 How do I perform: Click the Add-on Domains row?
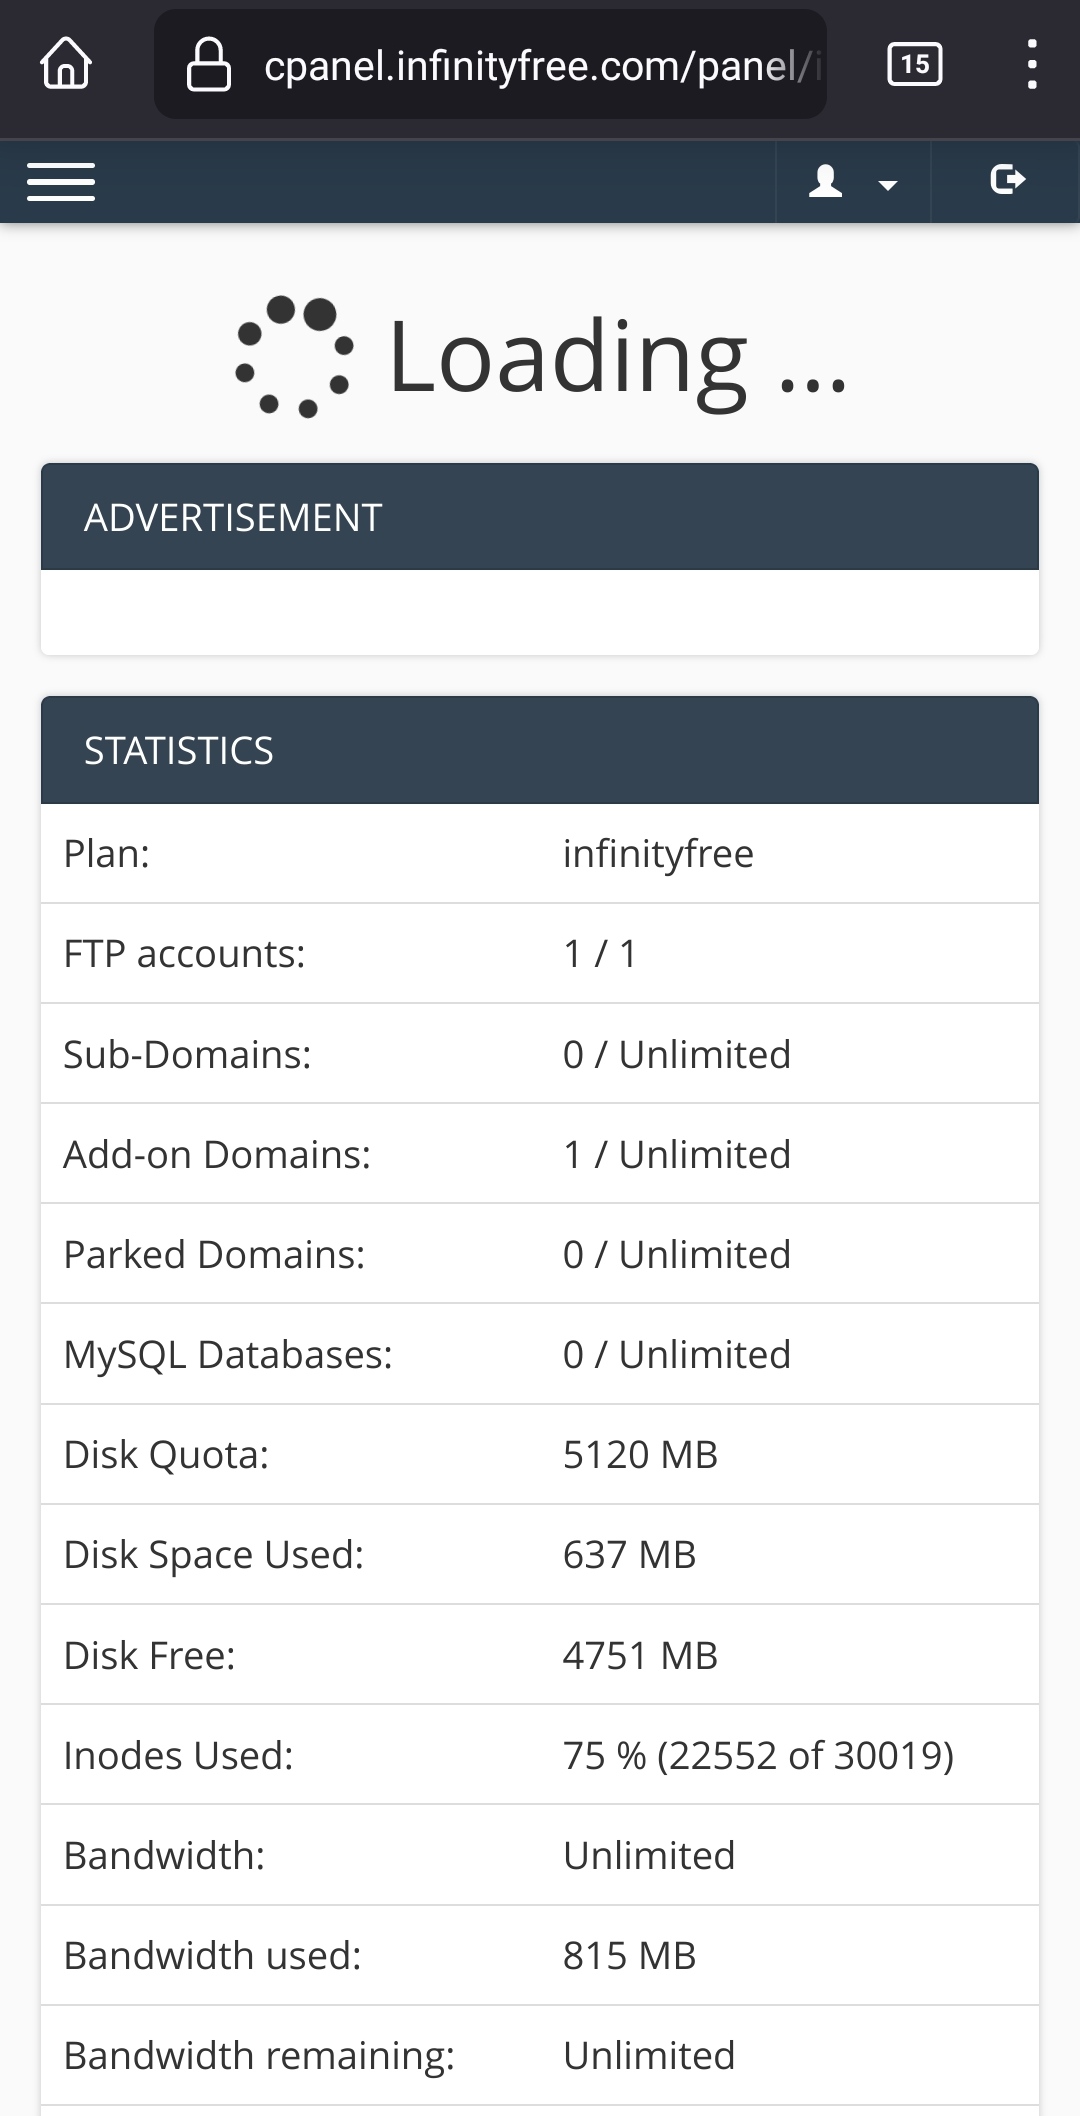click(x=540, y=1154)
